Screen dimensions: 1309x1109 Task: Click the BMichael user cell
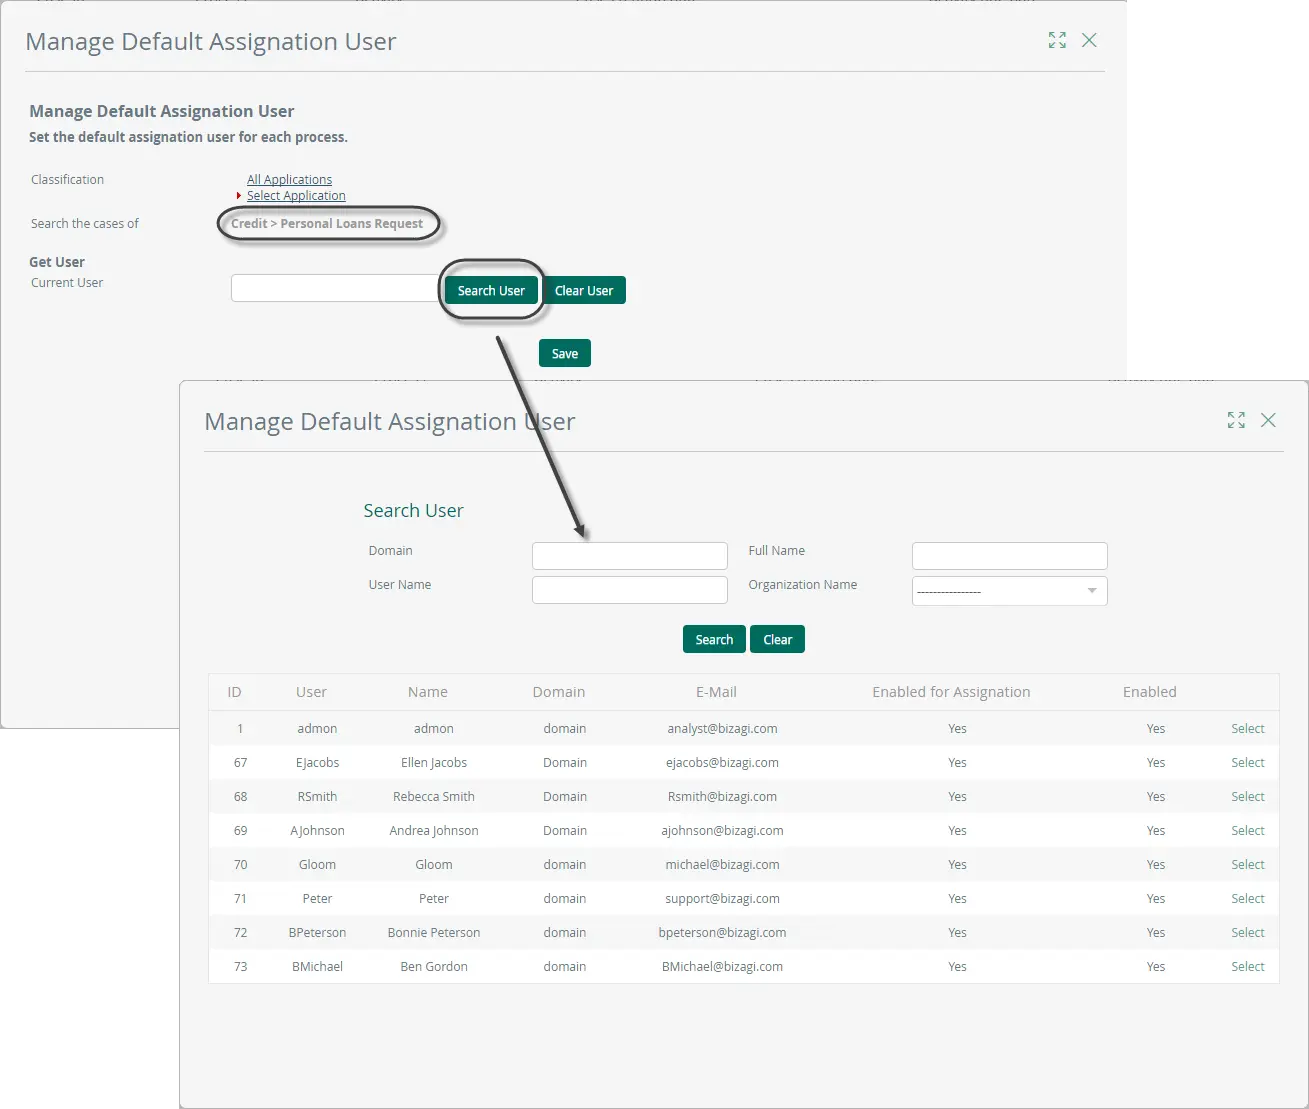click(x=317, y=967)
